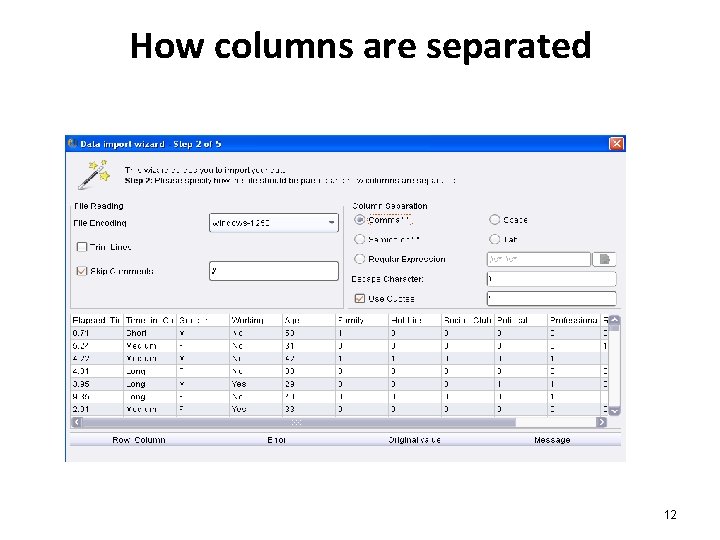Uncheck the Use Quotes checkbox

(x=360, y=299)
